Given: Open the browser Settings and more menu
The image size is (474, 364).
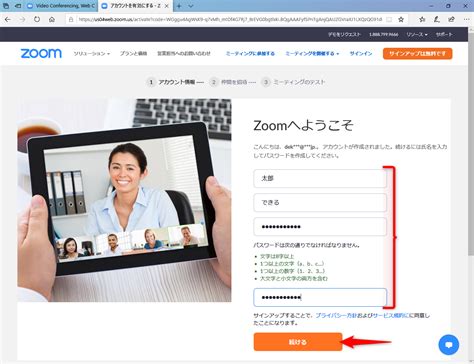Looking at the screenshot, I should 466,19.
